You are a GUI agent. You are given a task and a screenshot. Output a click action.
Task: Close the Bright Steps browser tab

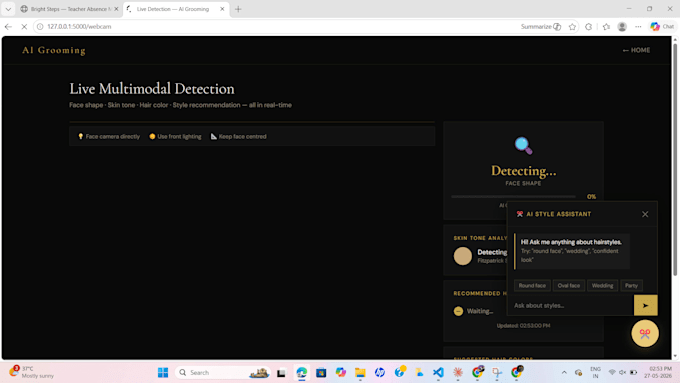116,9
